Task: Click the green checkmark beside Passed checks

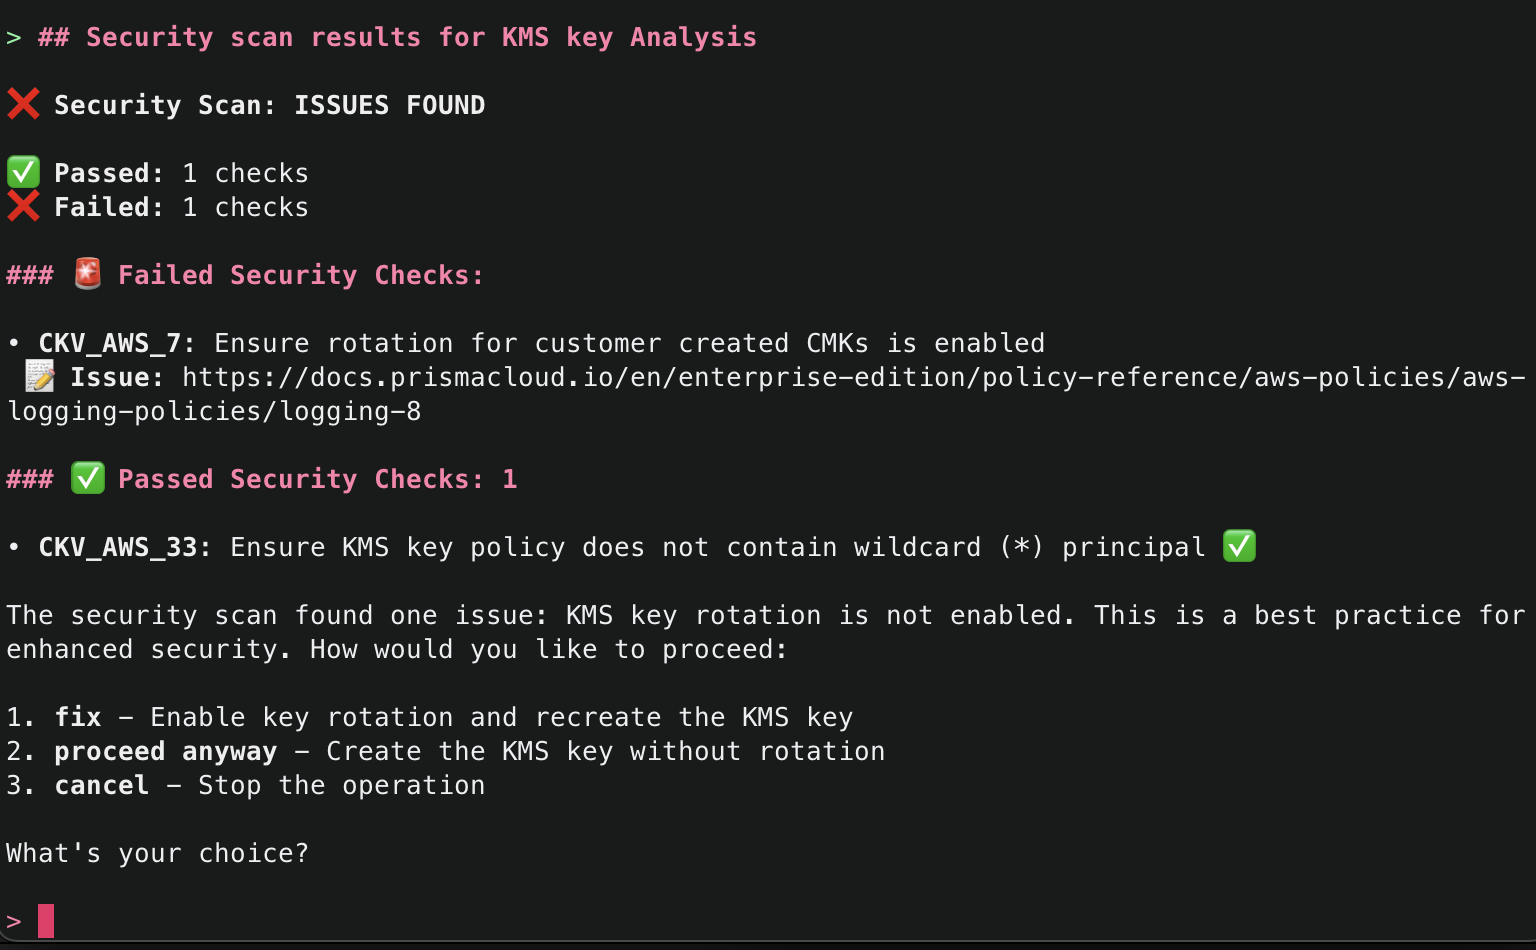Action: pos(23,172)
